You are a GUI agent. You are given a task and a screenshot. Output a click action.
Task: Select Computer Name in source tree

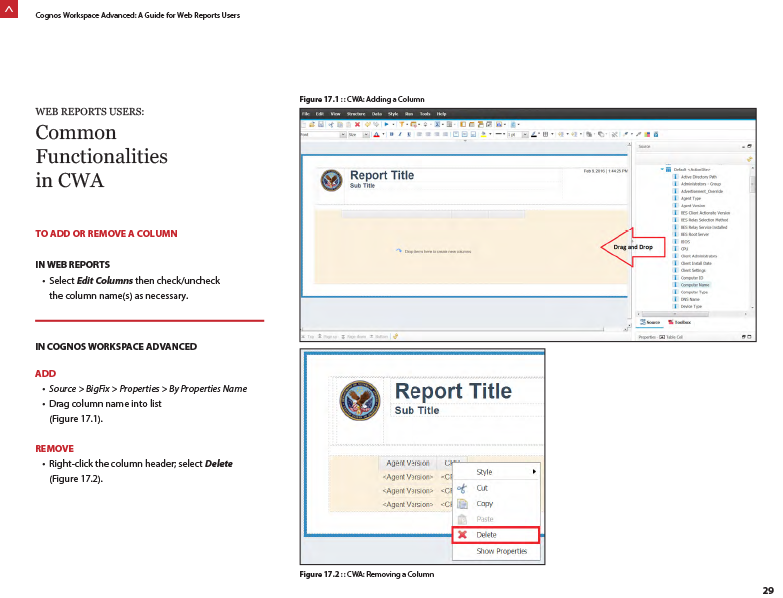695,285
